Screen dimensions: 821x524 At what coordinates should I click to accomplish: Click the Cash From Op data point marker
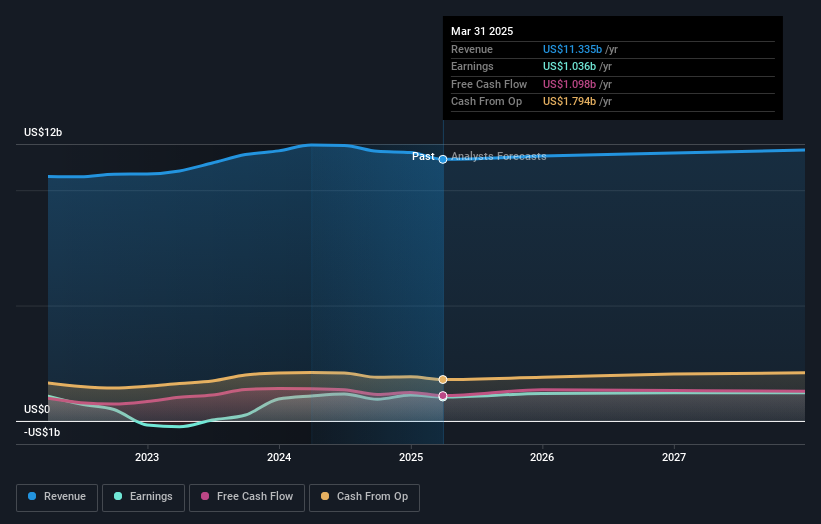coord(443,380)
